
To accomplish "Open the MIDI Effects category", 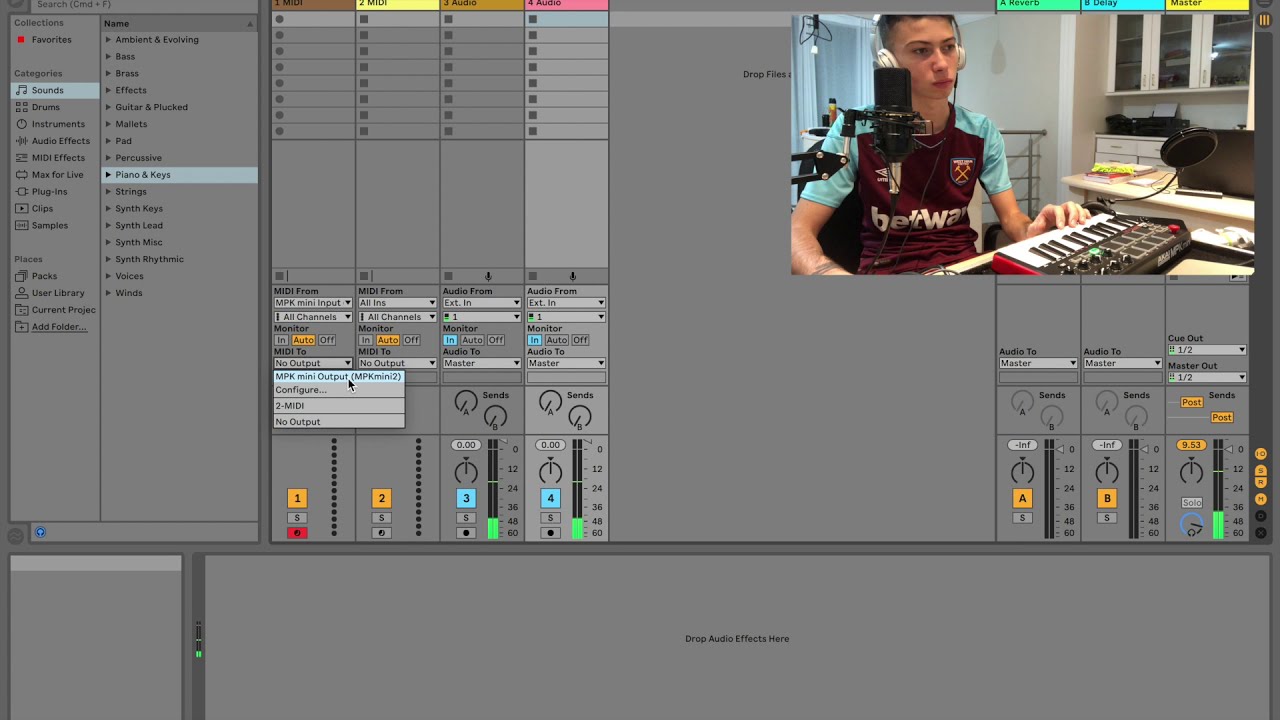I will pyautogui.click(x=55, y=158).
